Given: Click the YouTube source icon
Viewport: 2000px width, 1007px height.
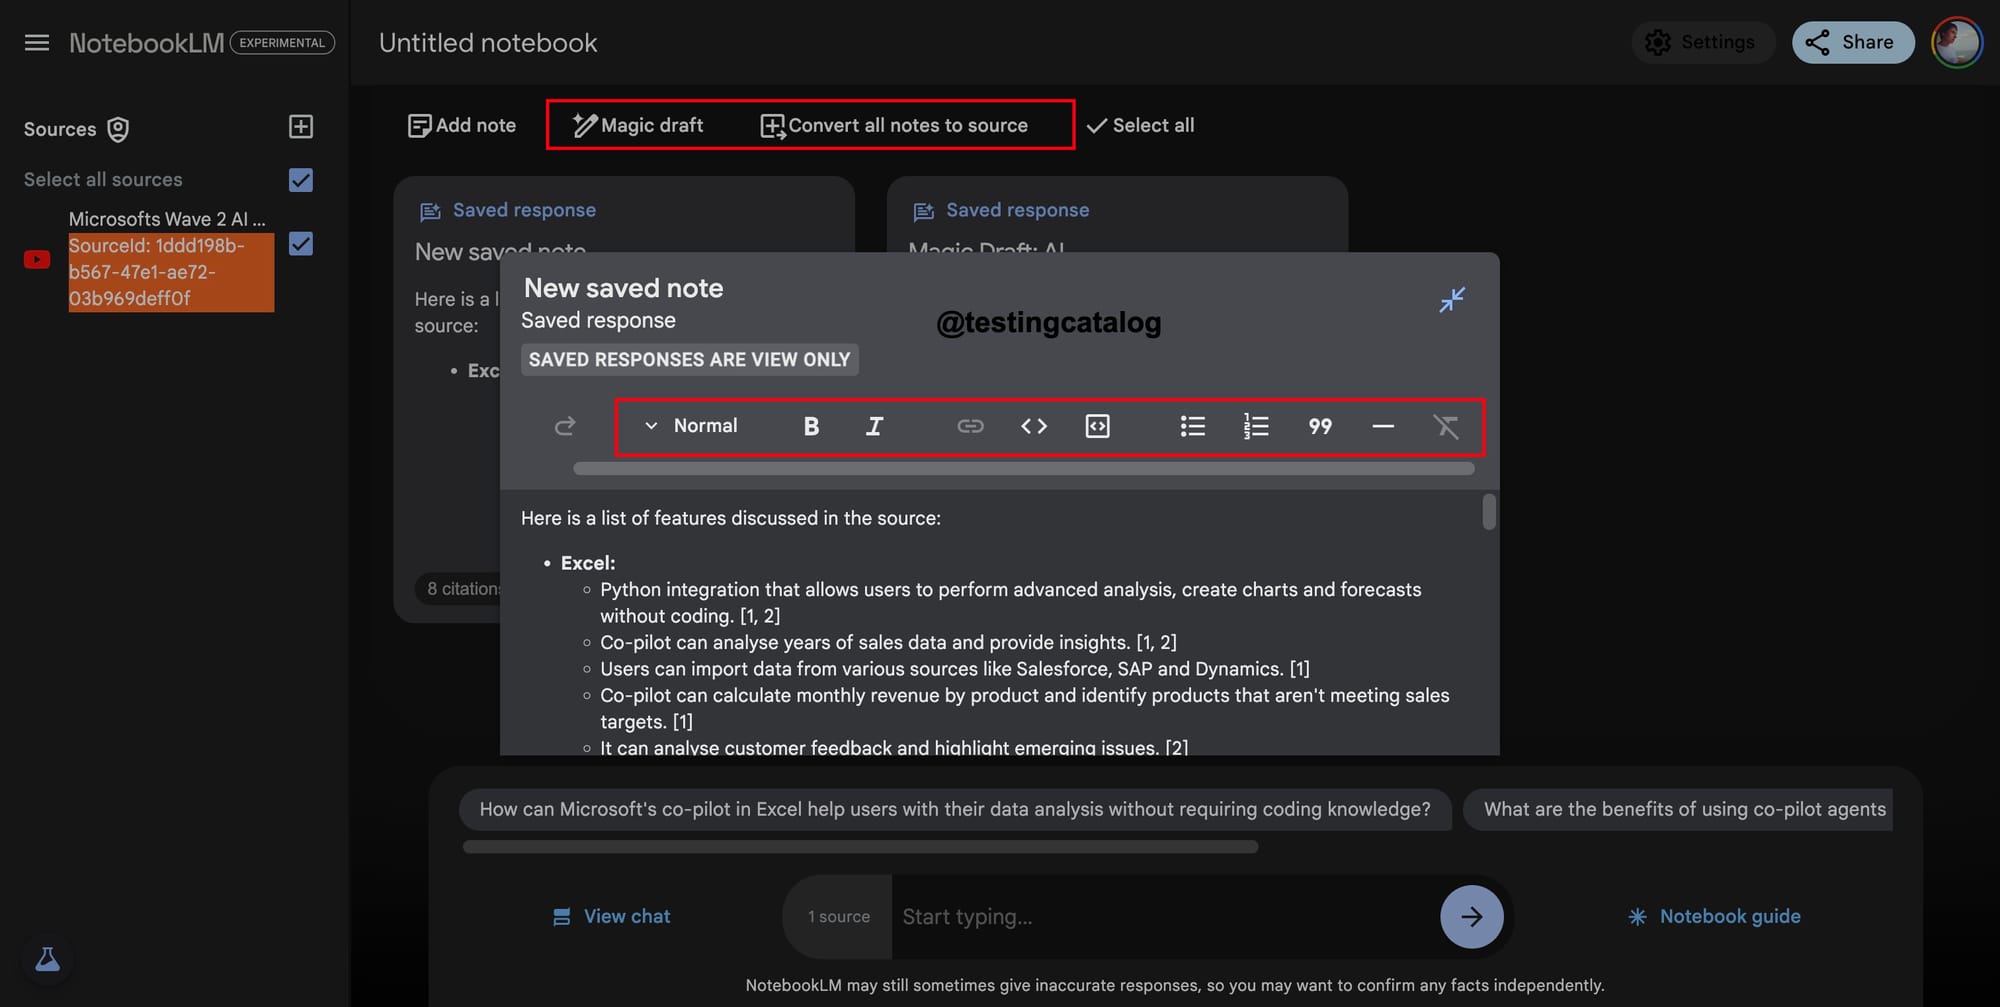Looking at the screenshot, I should (x=37, y=260).
